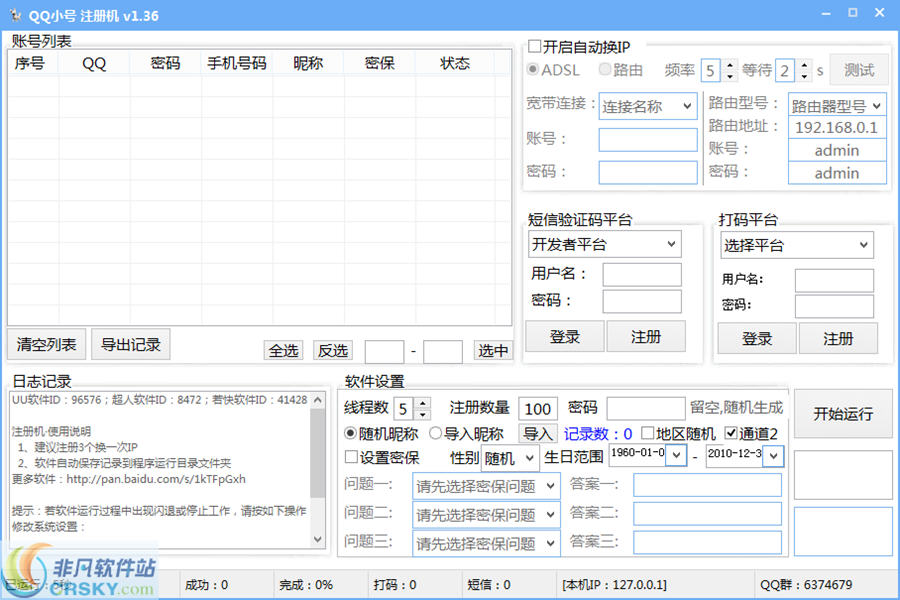Click the ADSL 账号 input field
This screenshot has width=900, height=600.
[x=648, y=140]
